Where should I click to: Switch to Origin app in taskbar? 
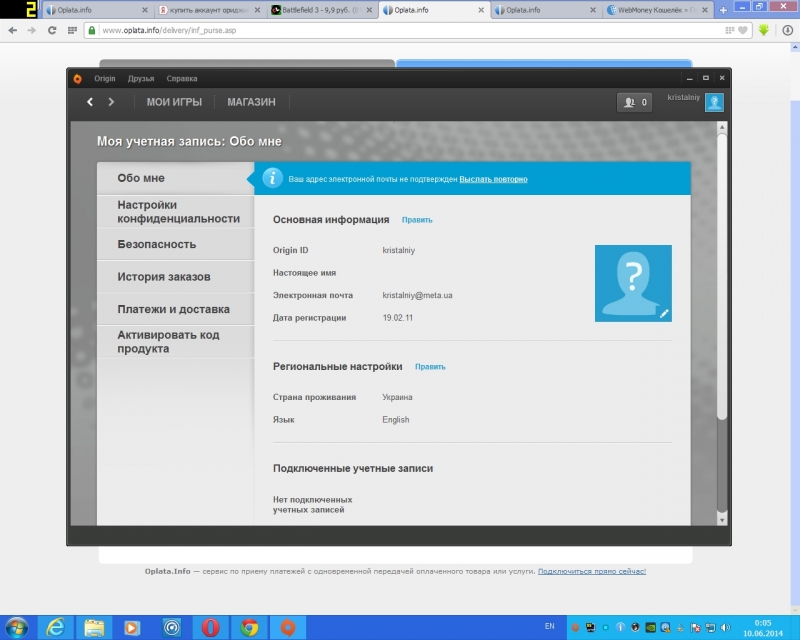tap(288, 628)
